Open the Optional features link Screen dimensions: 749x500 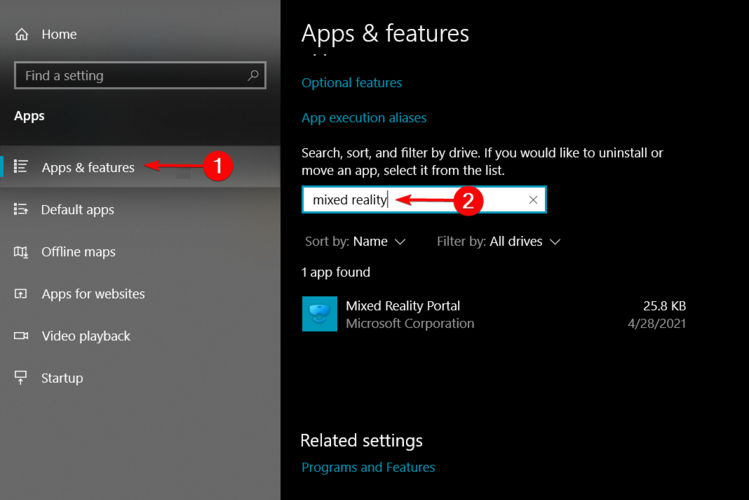352,83
